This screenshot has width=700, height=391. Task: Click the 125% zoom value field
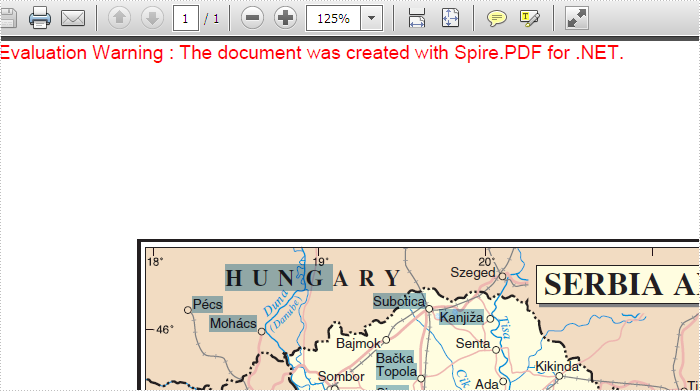click(333, 19)
